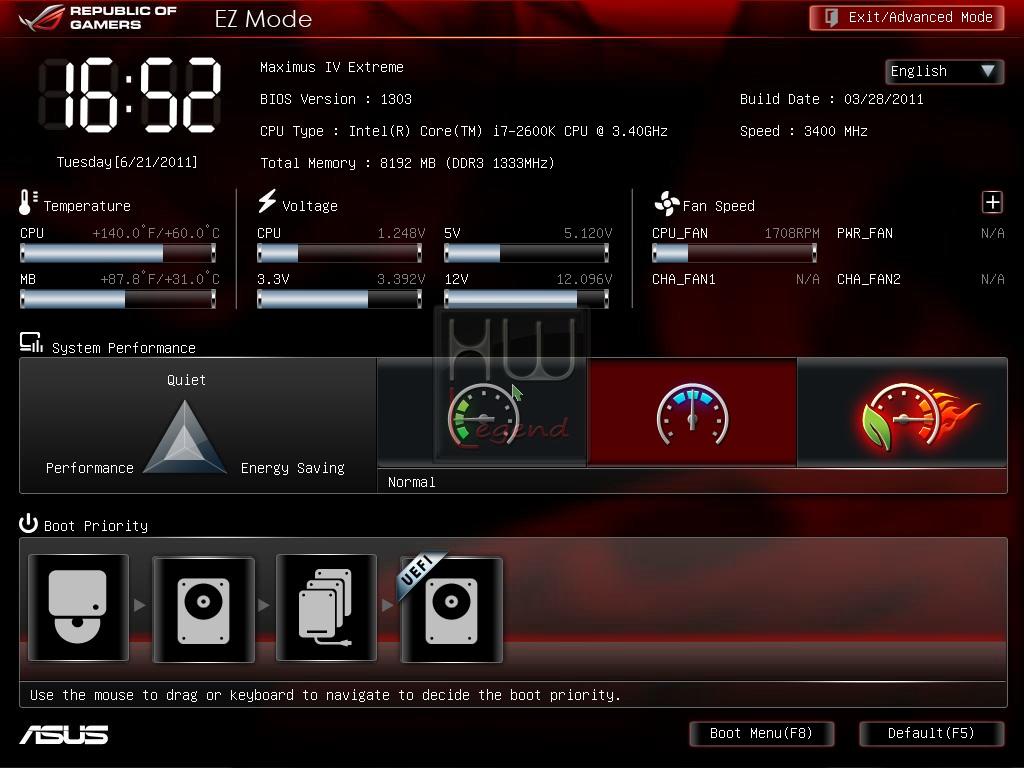Open Boot Menu(F8)

761,733
